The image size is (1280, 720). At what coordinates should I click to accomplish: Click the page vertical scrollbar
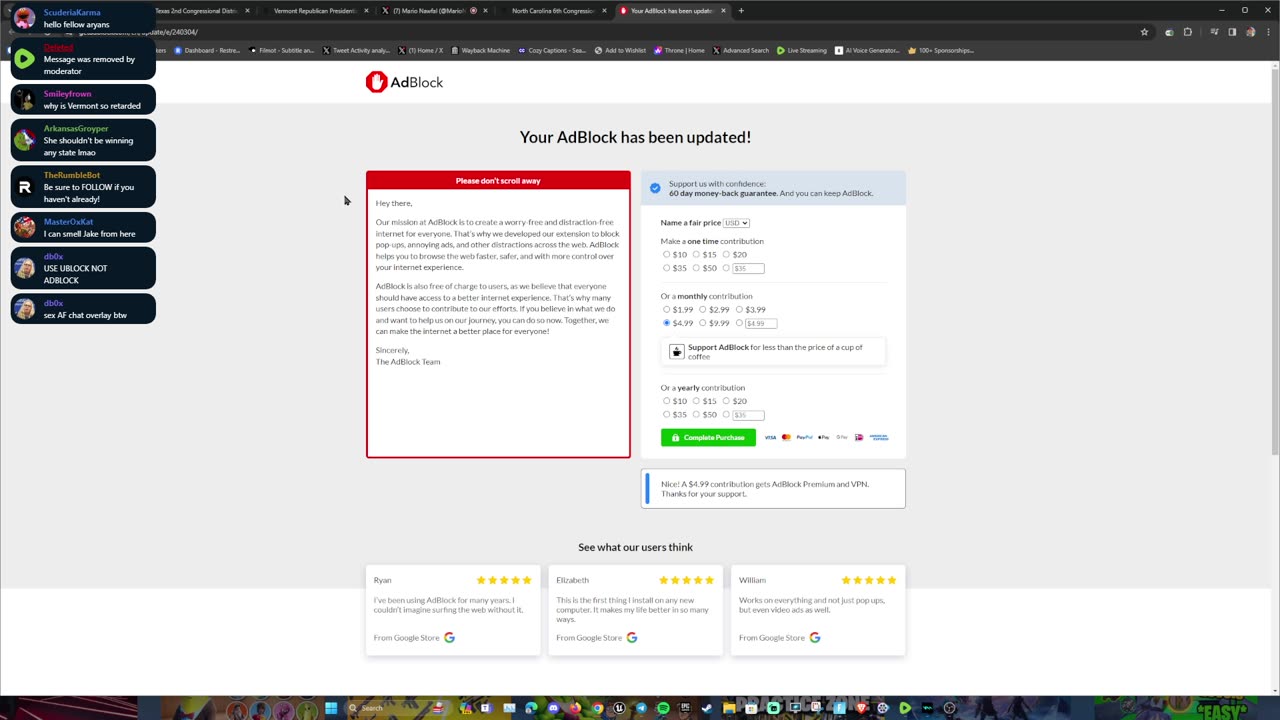1273,260
